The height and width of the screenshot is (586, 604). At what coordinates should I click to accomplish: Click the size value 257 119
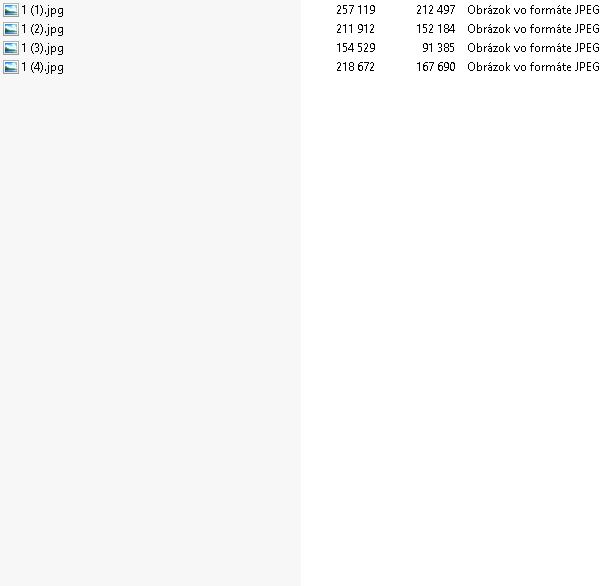tap(356, 10)
